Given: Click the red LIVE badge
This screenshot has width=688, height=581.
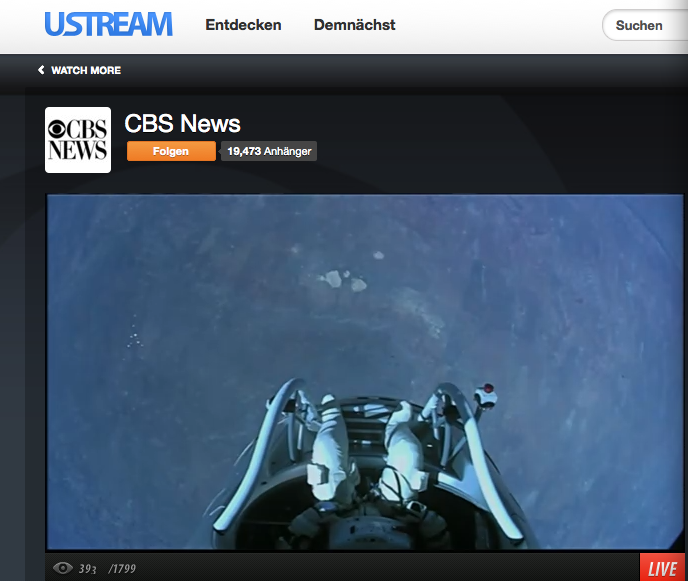Looking at the screenshot, I should (x=662, y=568).
